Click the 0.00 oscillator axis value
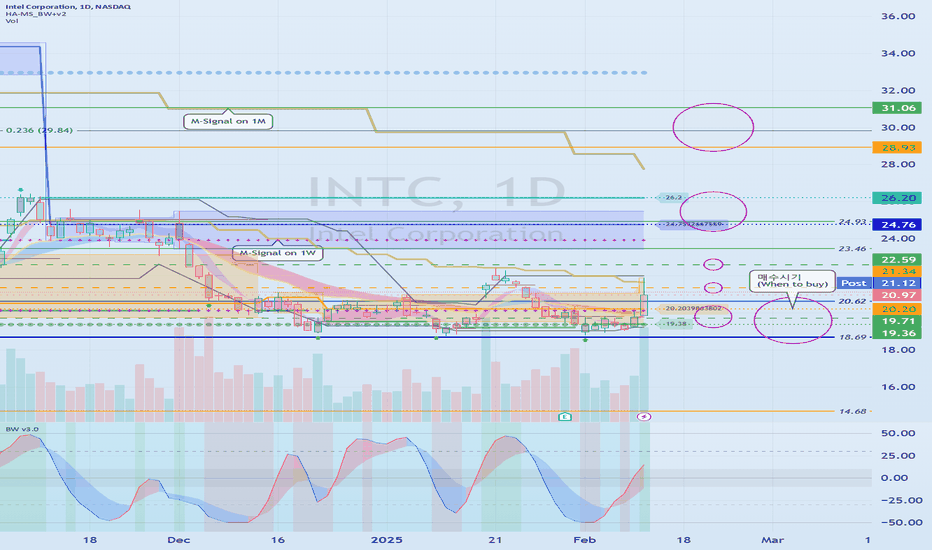 (894, 478)
